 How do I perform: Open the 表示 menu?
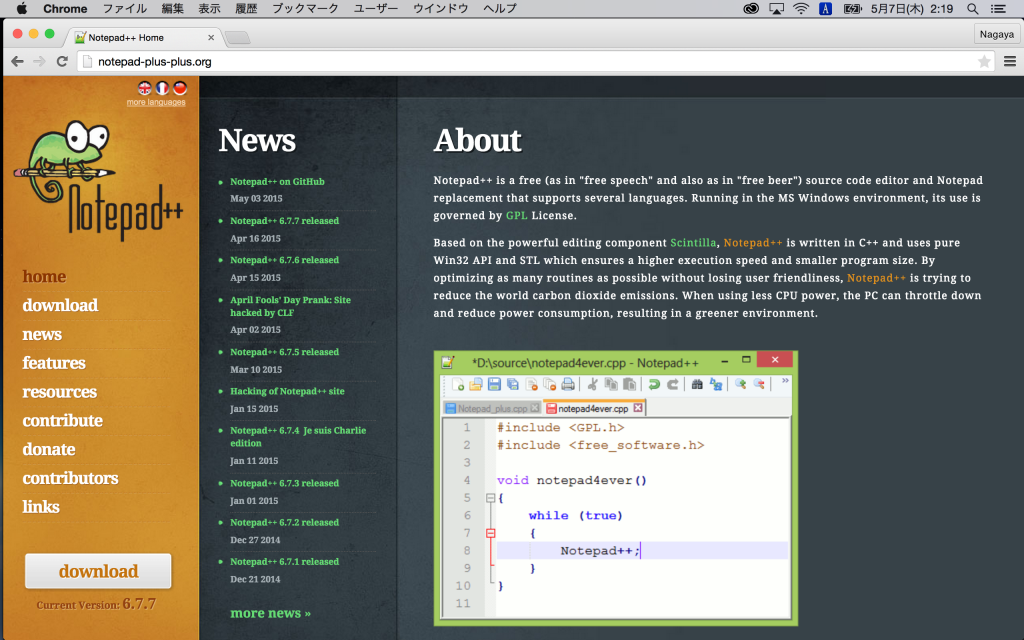click(x=209, y=8)
